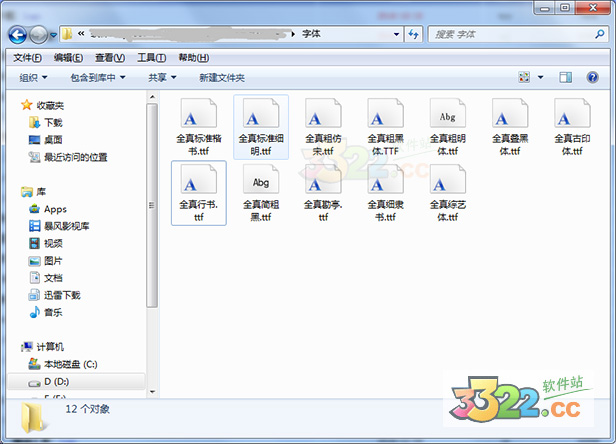Click the Forward navigation arrow
The image size is (616, 444).
(x=38, y=35)
